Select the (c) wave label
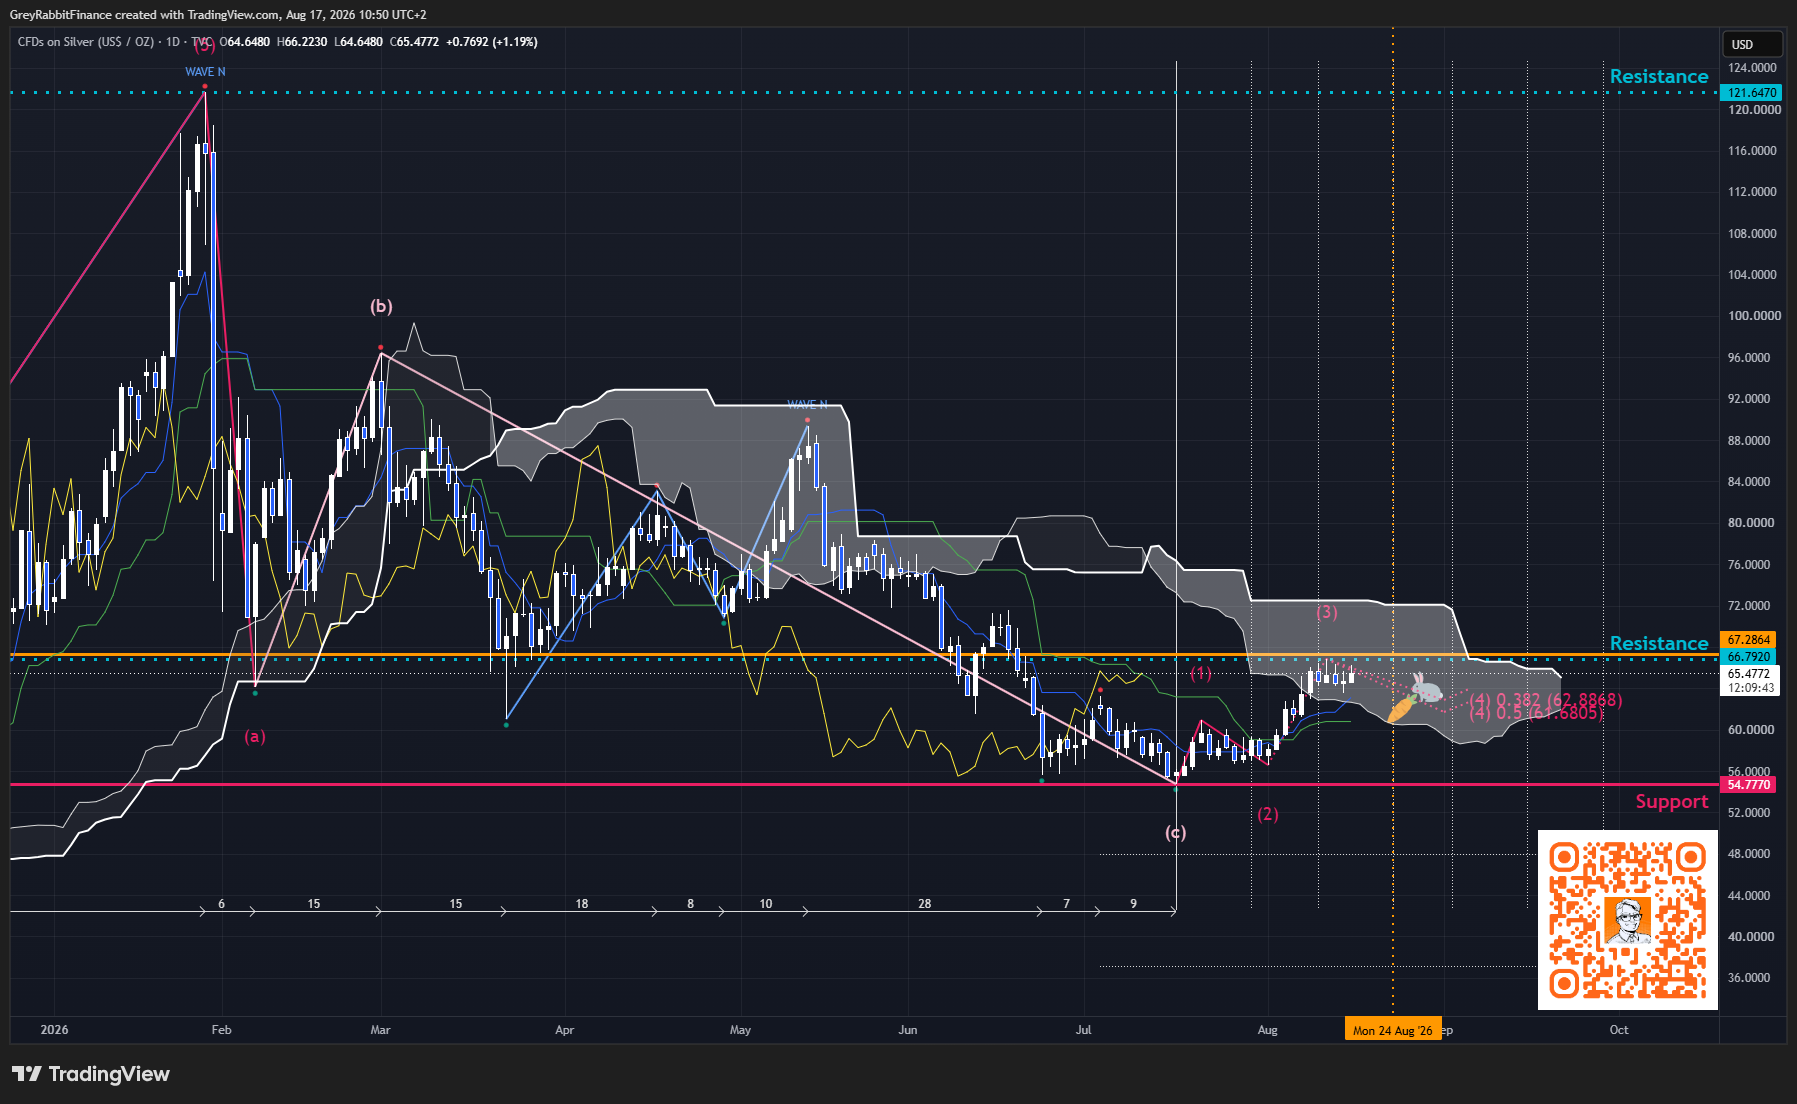1797x1104 pixels. [x=1175, y=832]
